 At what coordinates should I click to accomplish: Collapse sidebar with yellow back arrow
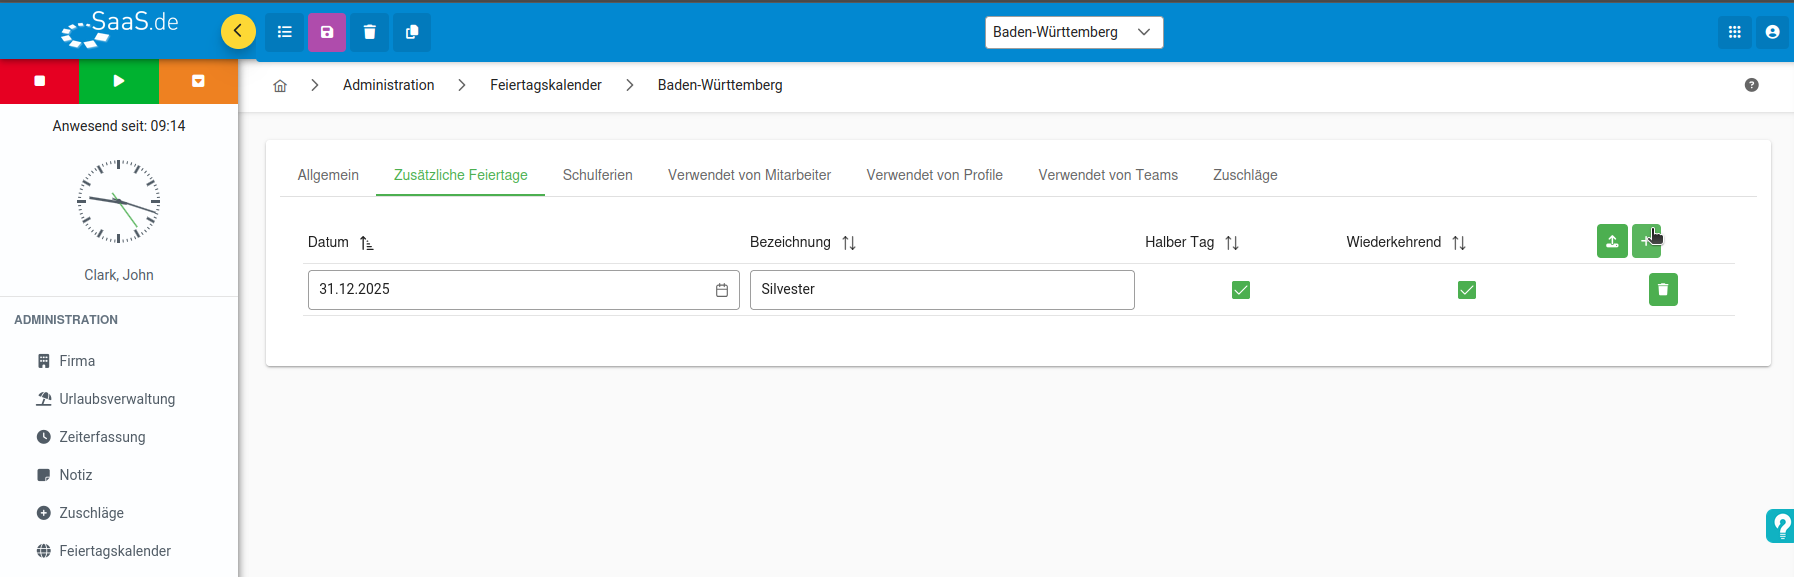pyautogui.click(x=238, y=32)
